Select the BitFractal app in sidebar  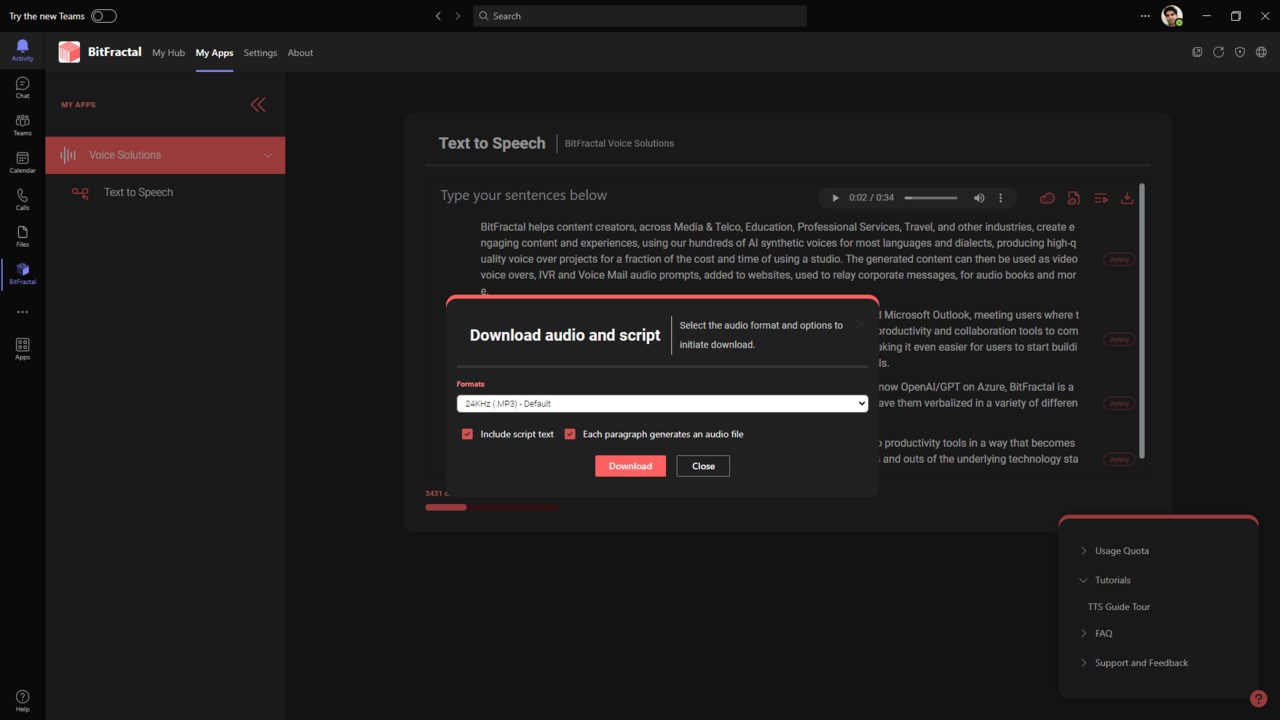point(22,274)
